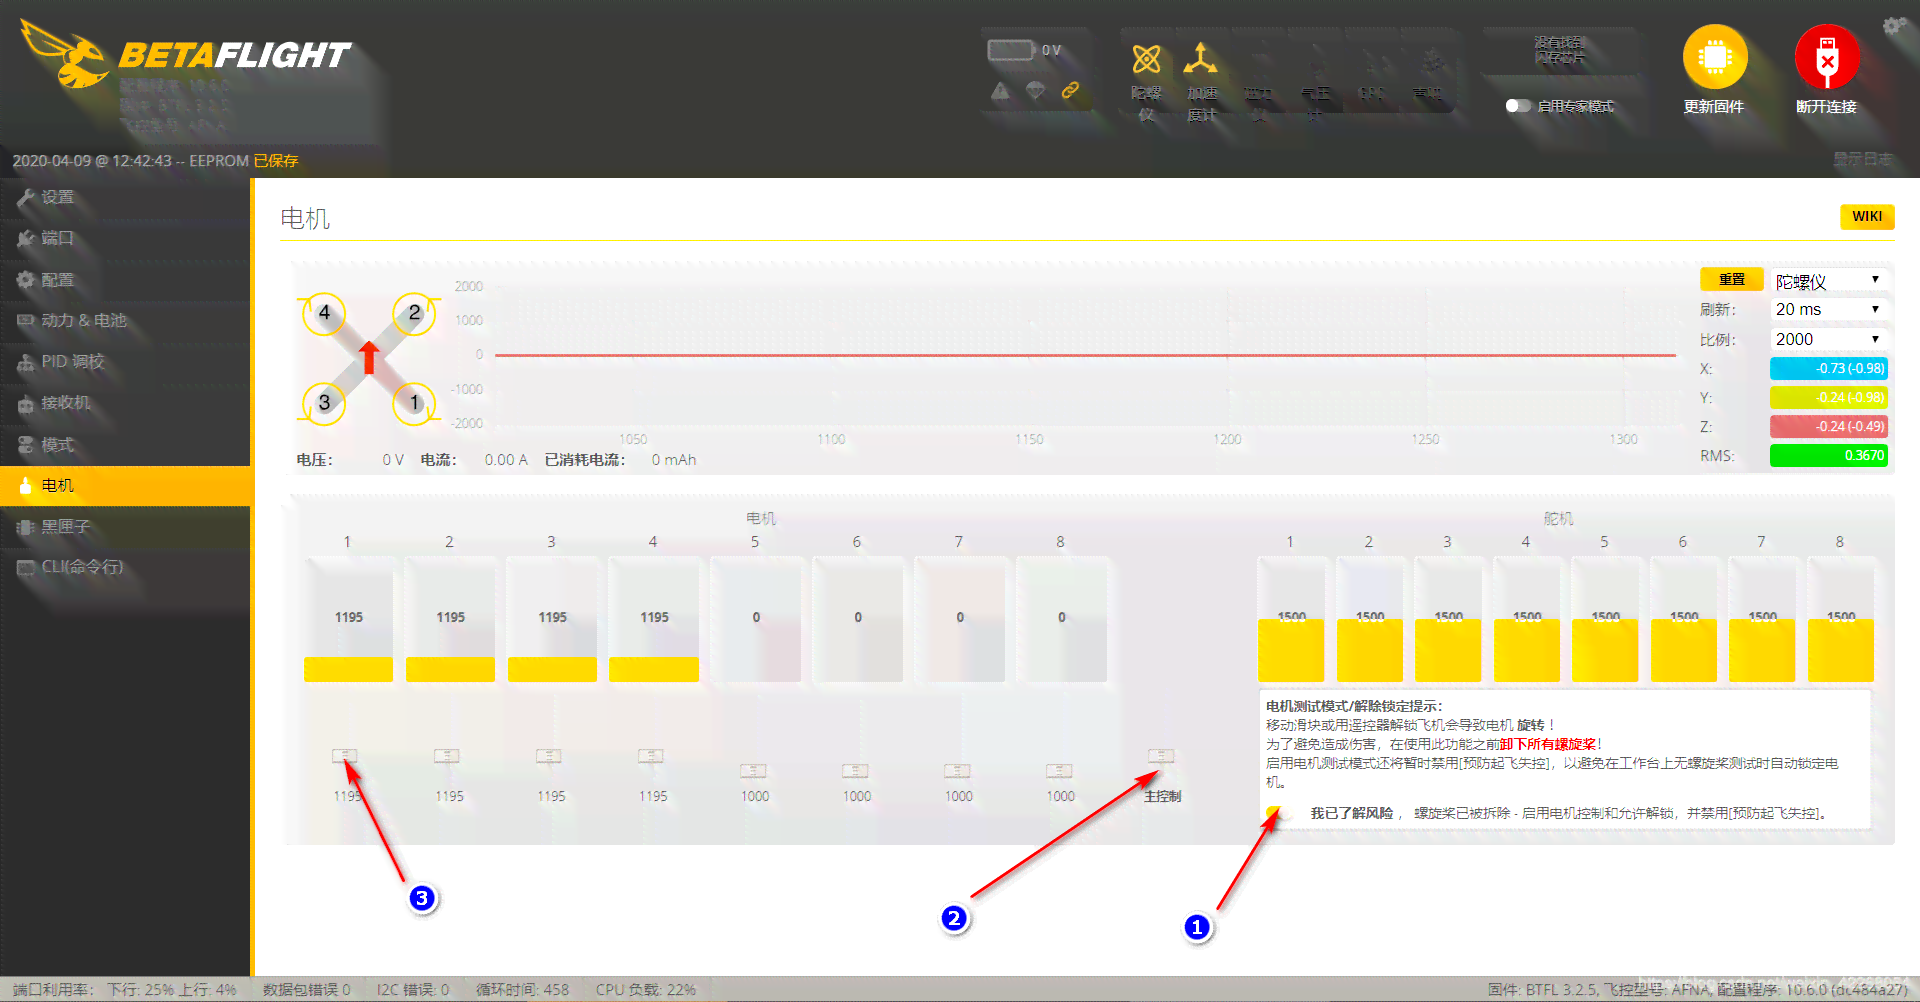This screenshot has width=1920, height=1002.
Task: Click the 已消耗电流 0 mAh reading
Action: tap(620, 460)
